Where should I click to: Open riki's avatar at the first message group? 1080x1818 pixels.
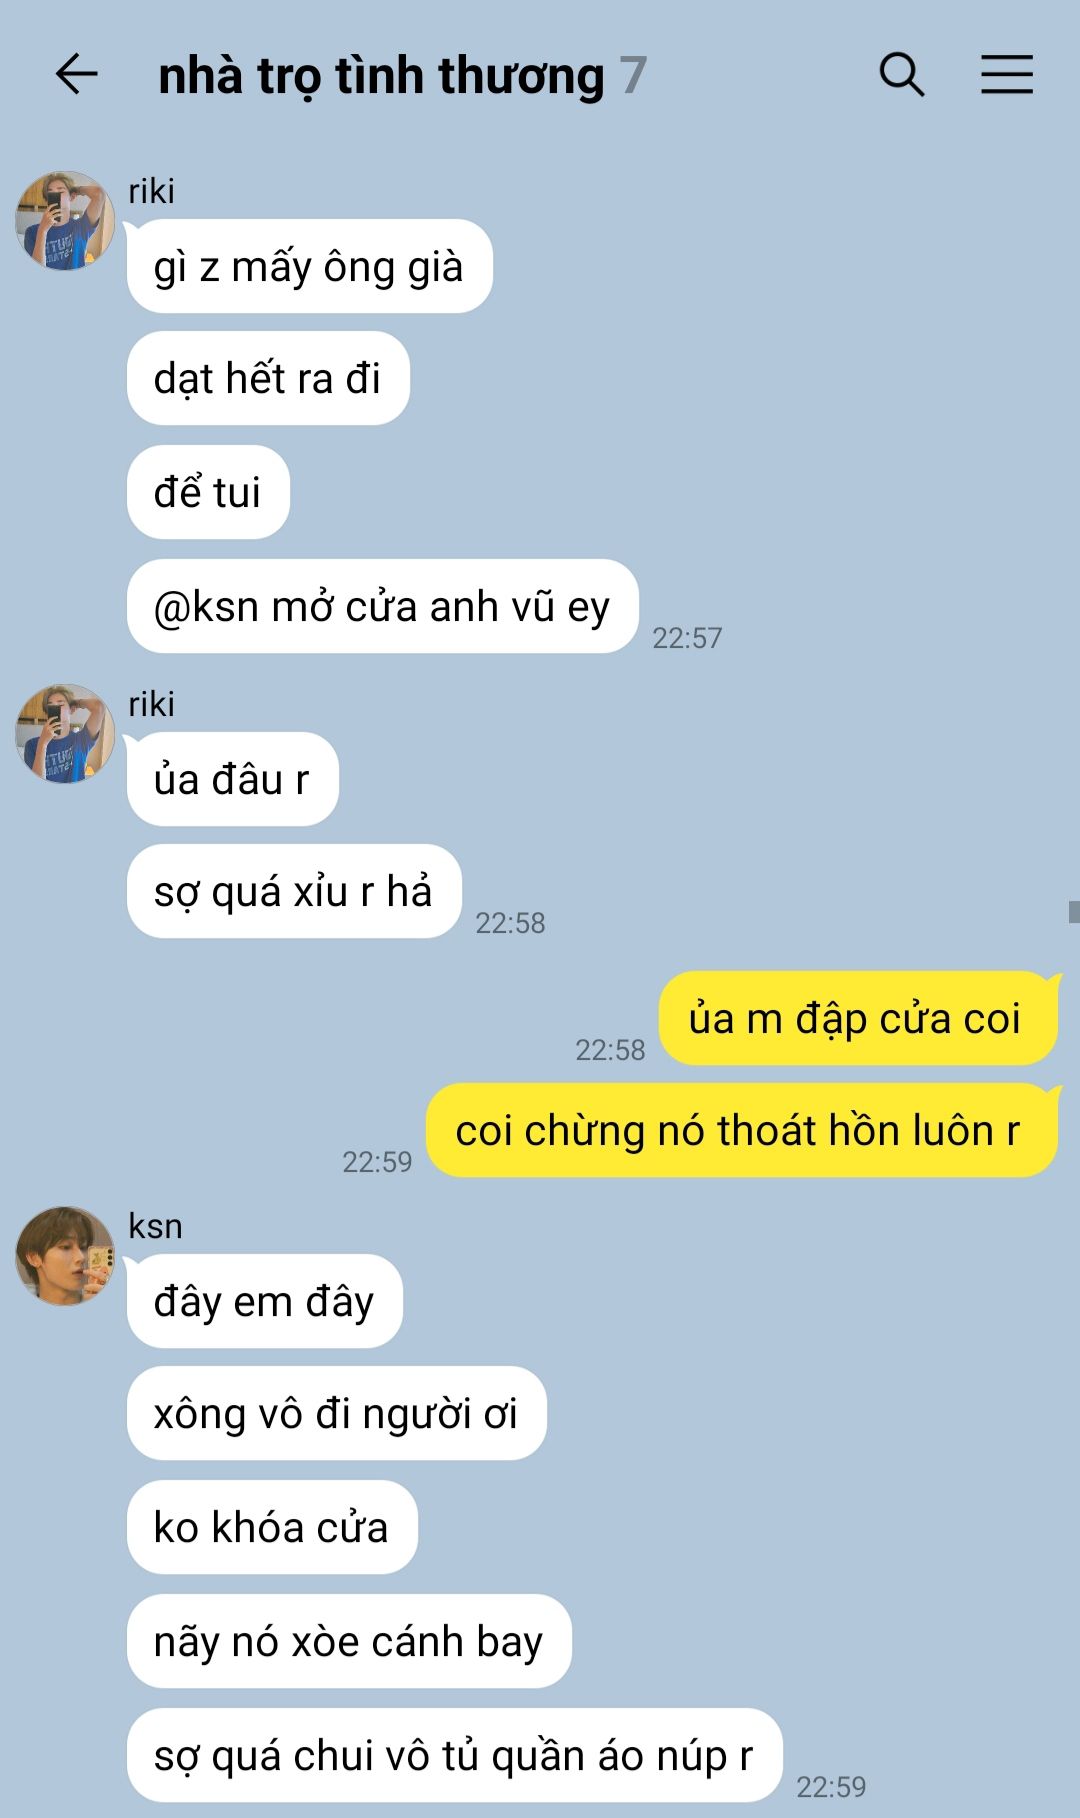65,220
